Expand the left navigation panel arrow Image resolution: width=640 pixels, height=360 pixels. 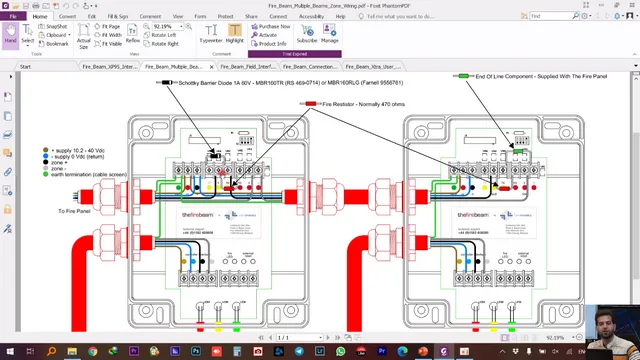tap(11, 77)
